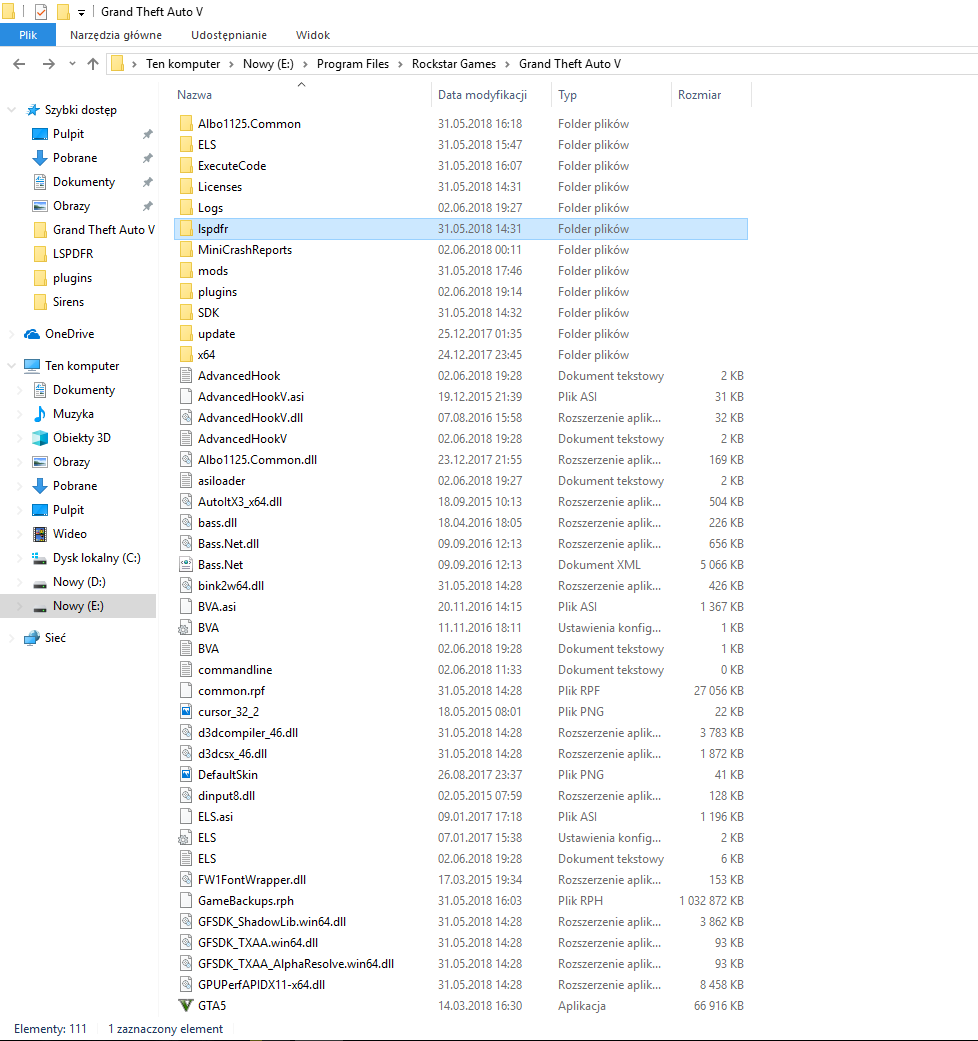
Task: Select the AdvancedHookV.asi file icon
Action: click(187, 396)
